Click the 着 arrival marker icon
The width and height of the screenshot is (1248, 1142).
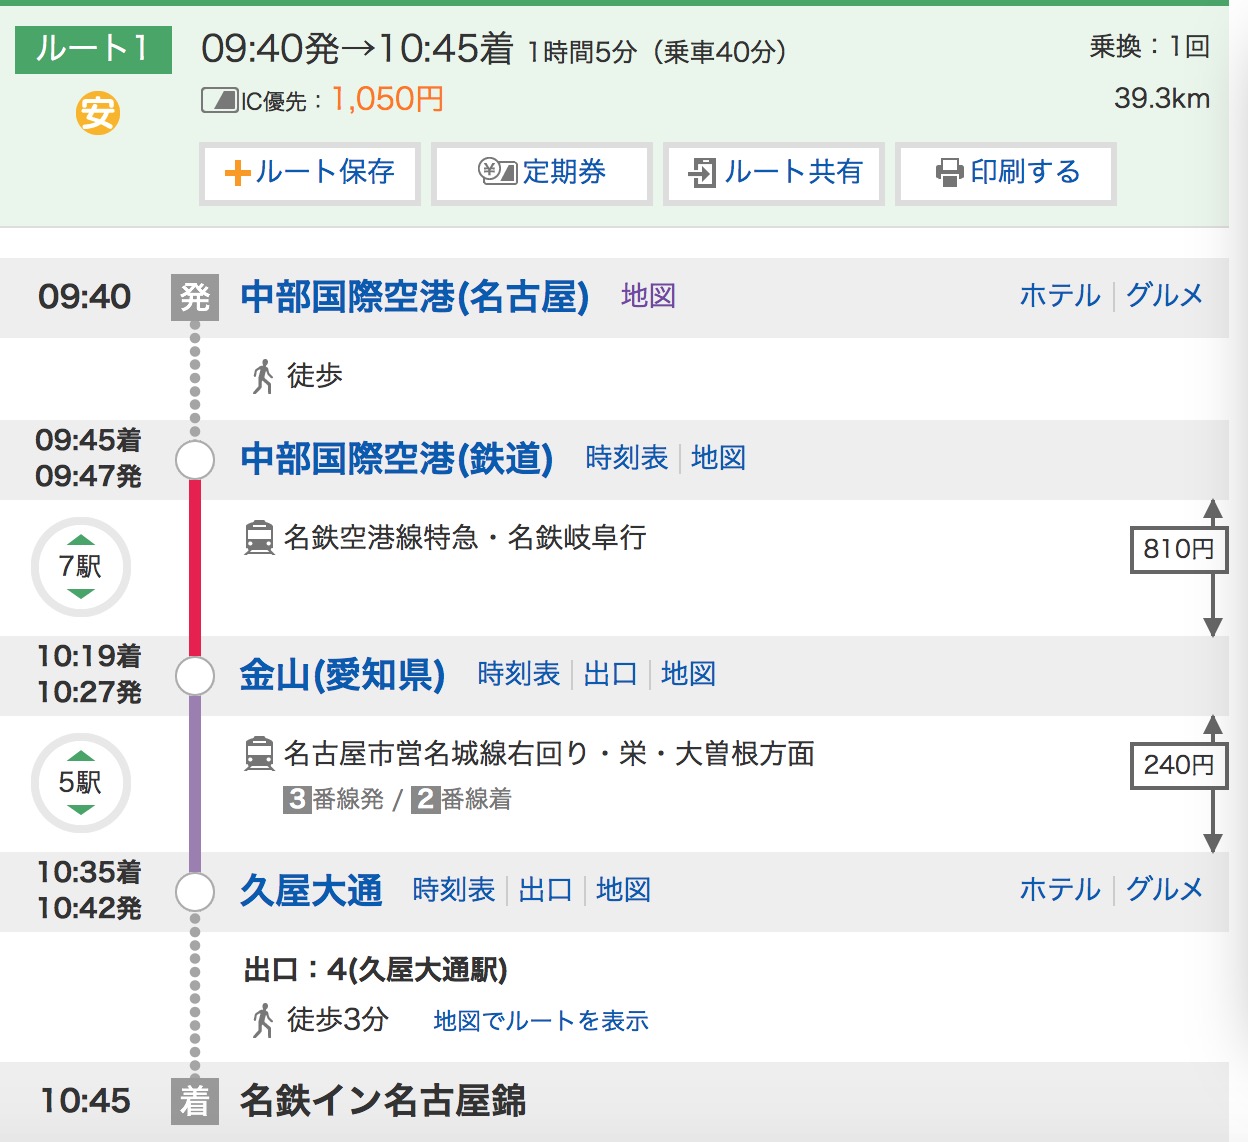click(195, 1101)
